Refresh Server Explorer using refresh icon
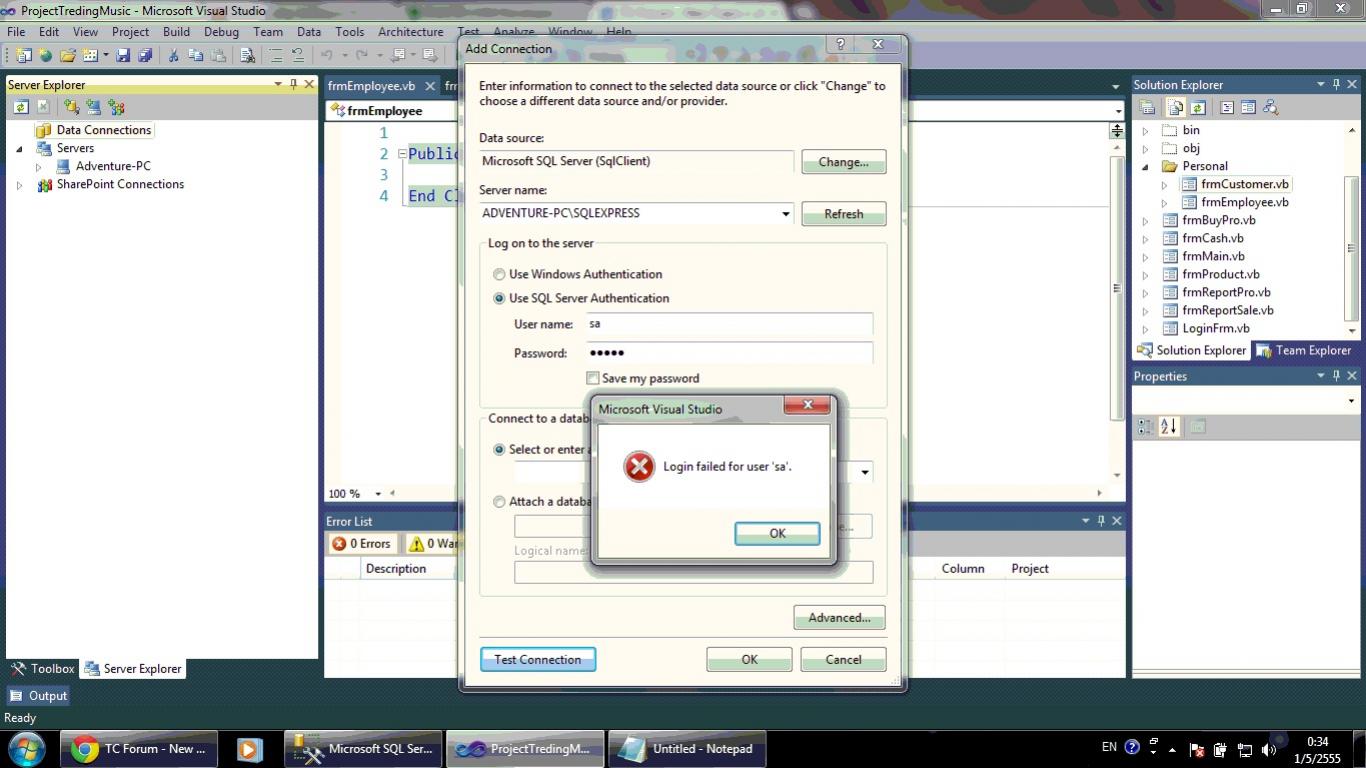1366x768 pixels. 21,107
